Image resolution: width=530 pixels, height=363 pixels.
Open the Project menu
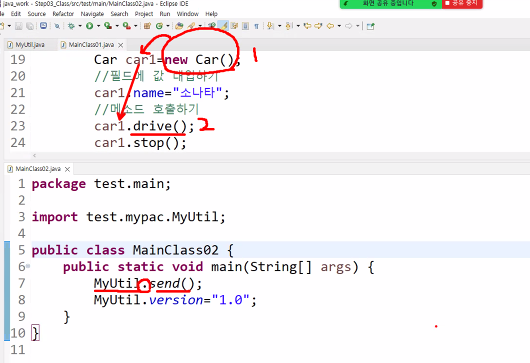pos(144,14)
